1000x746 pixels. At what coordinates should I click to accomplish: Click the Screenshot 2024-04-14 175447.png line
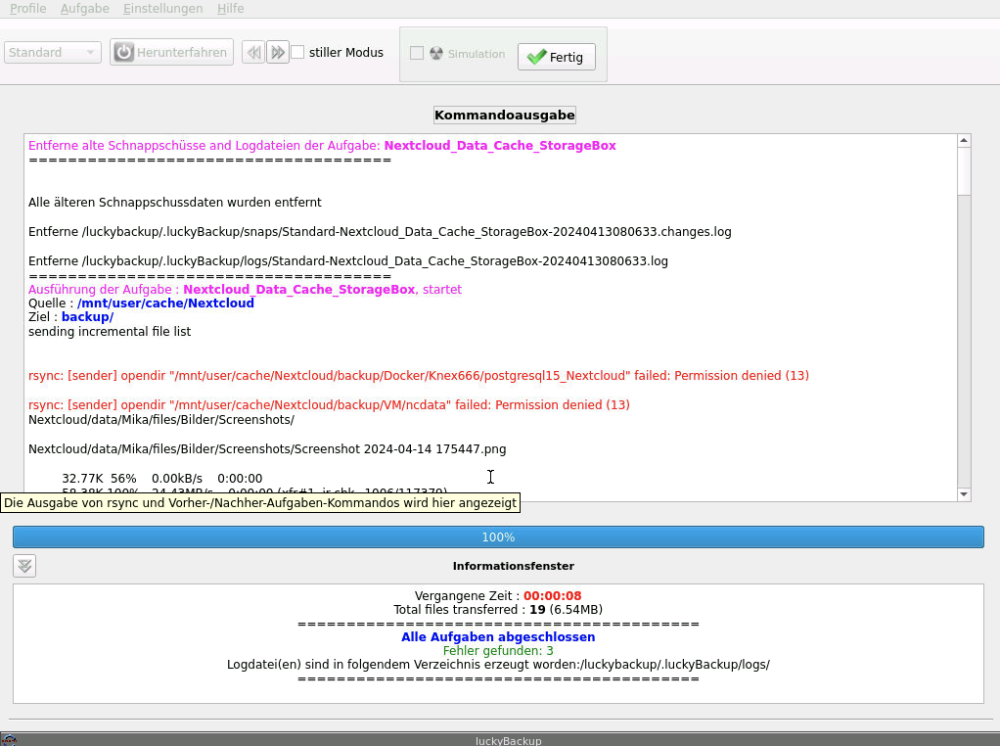click(267, 449)
